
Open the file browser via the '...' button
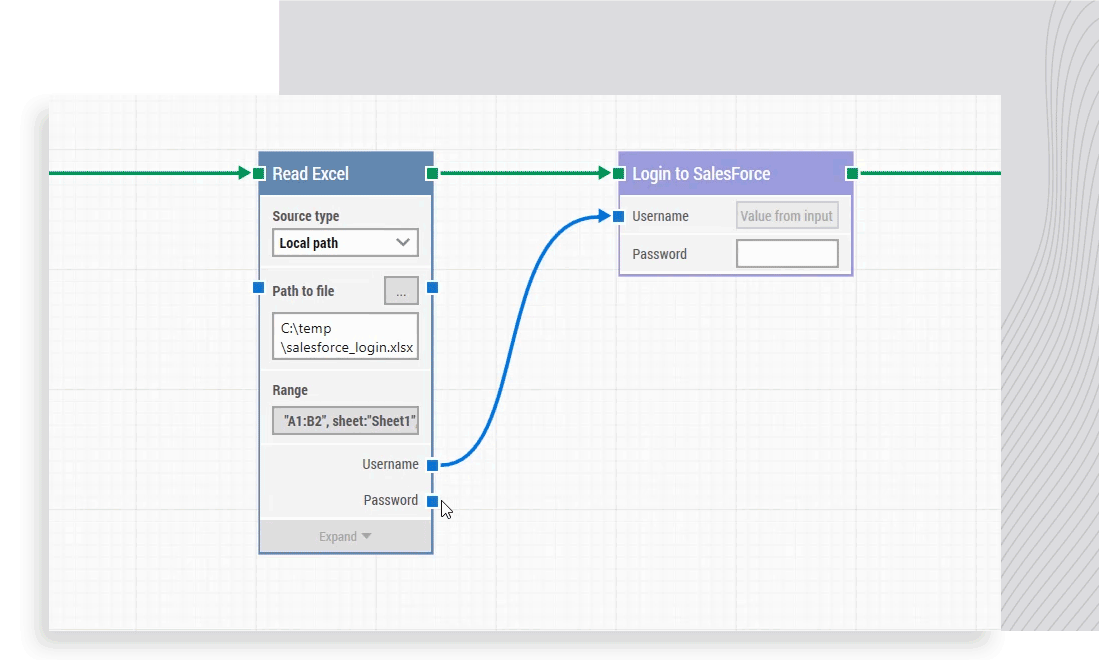coord(401,290)
